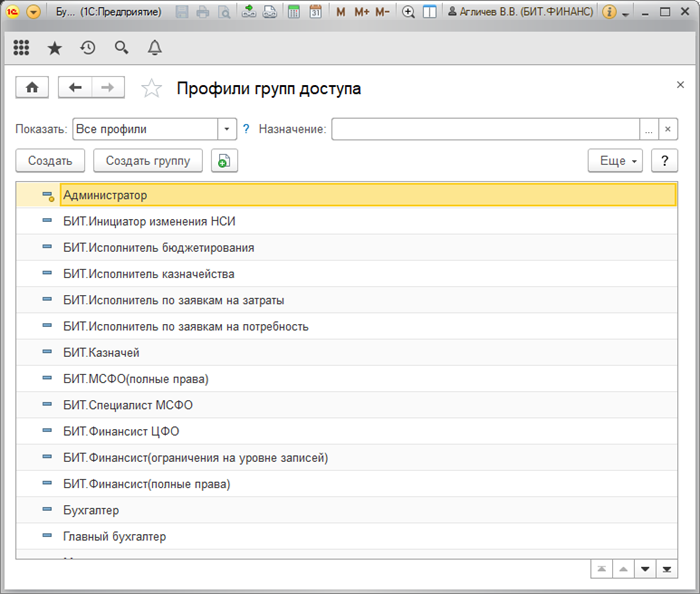Open the main menu round arrow button

pyautogui.click(x=34, y=12)
